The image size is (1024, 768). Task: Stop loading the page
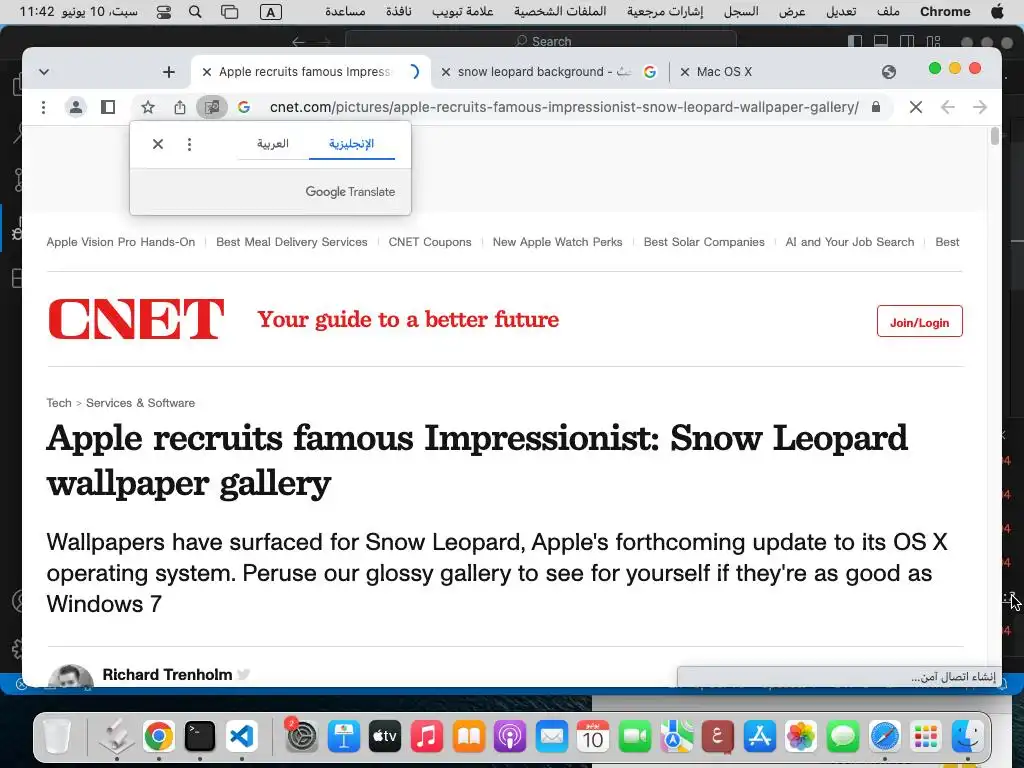tap(916, 107)
